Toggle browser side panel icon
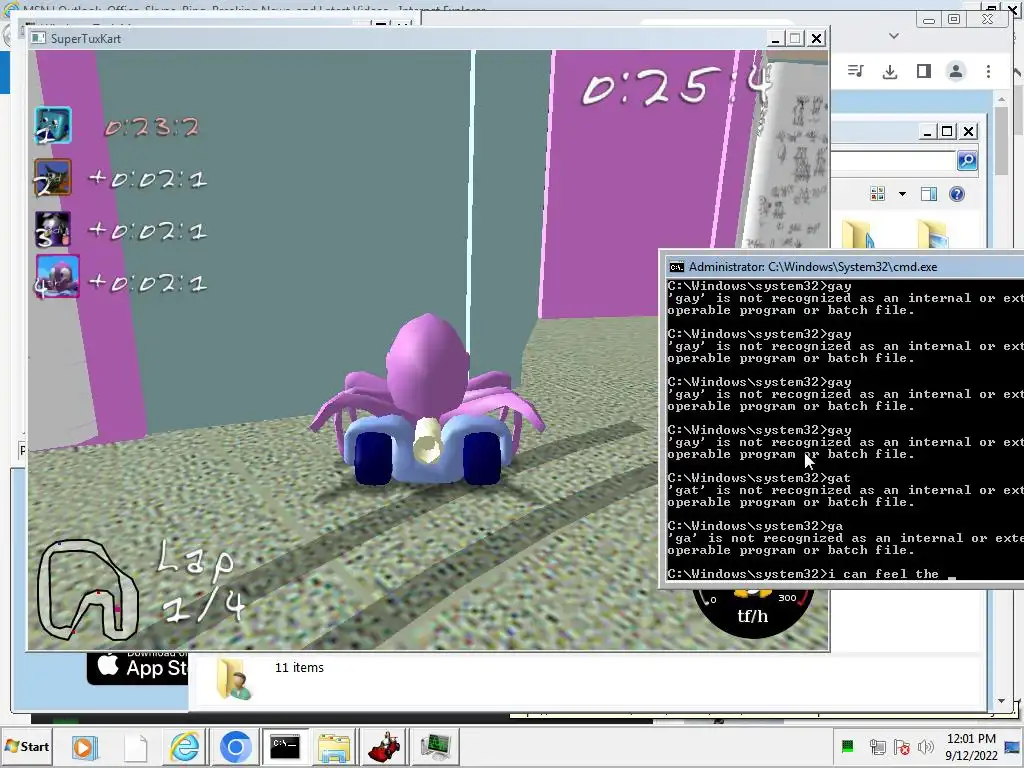This screenshot has height=768, width=1024. 923,71
